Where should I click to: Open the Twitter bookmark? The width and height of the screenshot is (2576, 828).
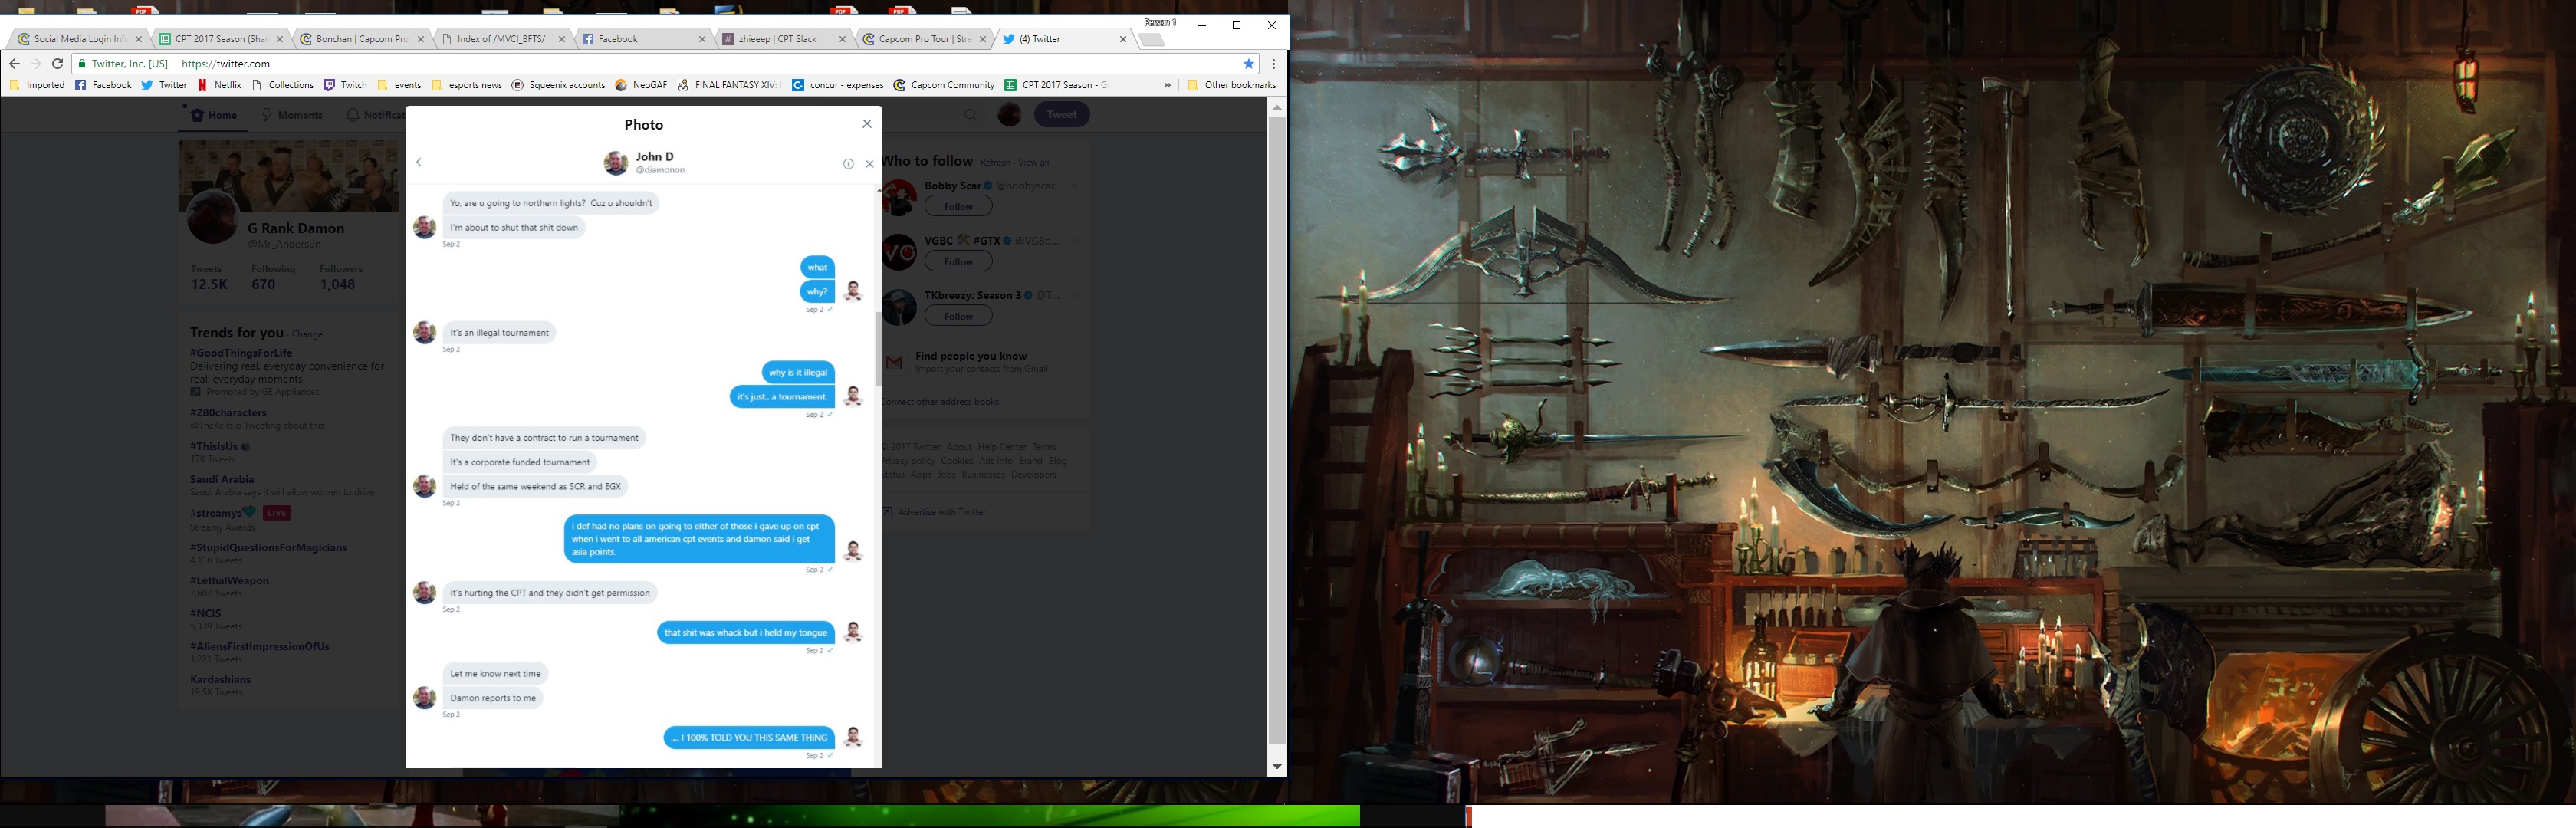[x=164, y=85]
